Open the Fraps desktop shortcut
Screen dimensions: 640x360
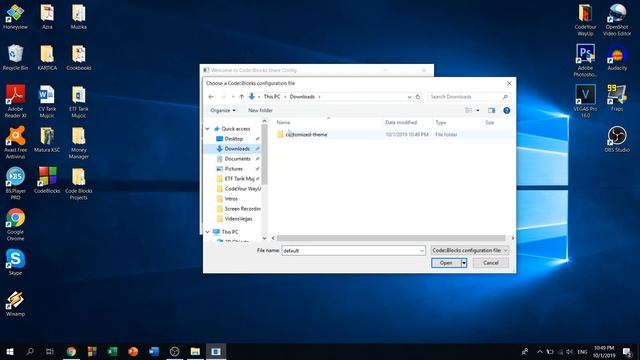617,98
